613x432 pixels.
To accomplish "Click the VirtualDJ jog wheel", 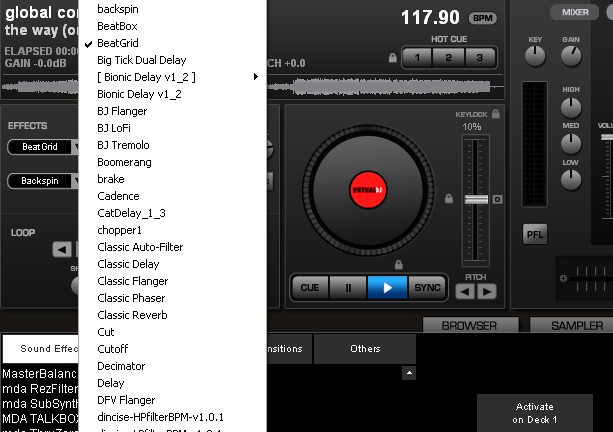I will [x=368, y=190].
